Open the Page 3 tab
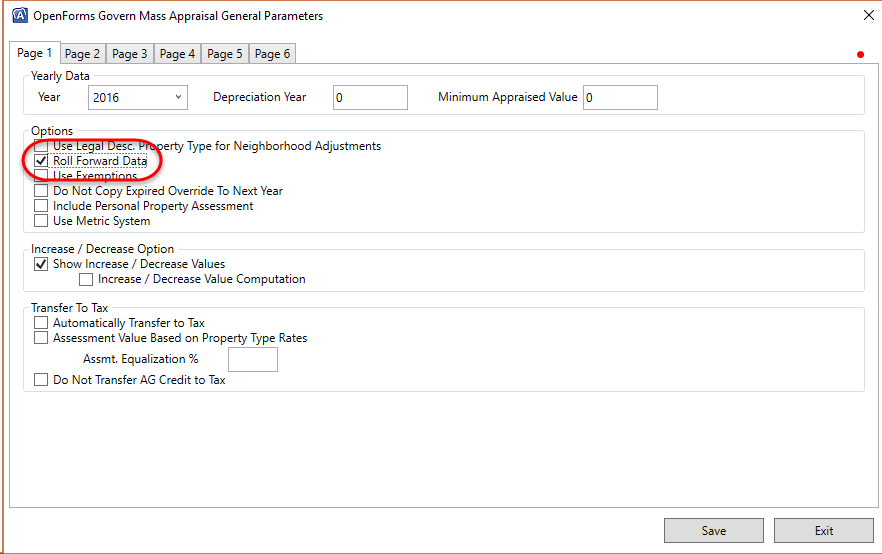This screenshot has height=554, width=882. (x=130, y=54)
